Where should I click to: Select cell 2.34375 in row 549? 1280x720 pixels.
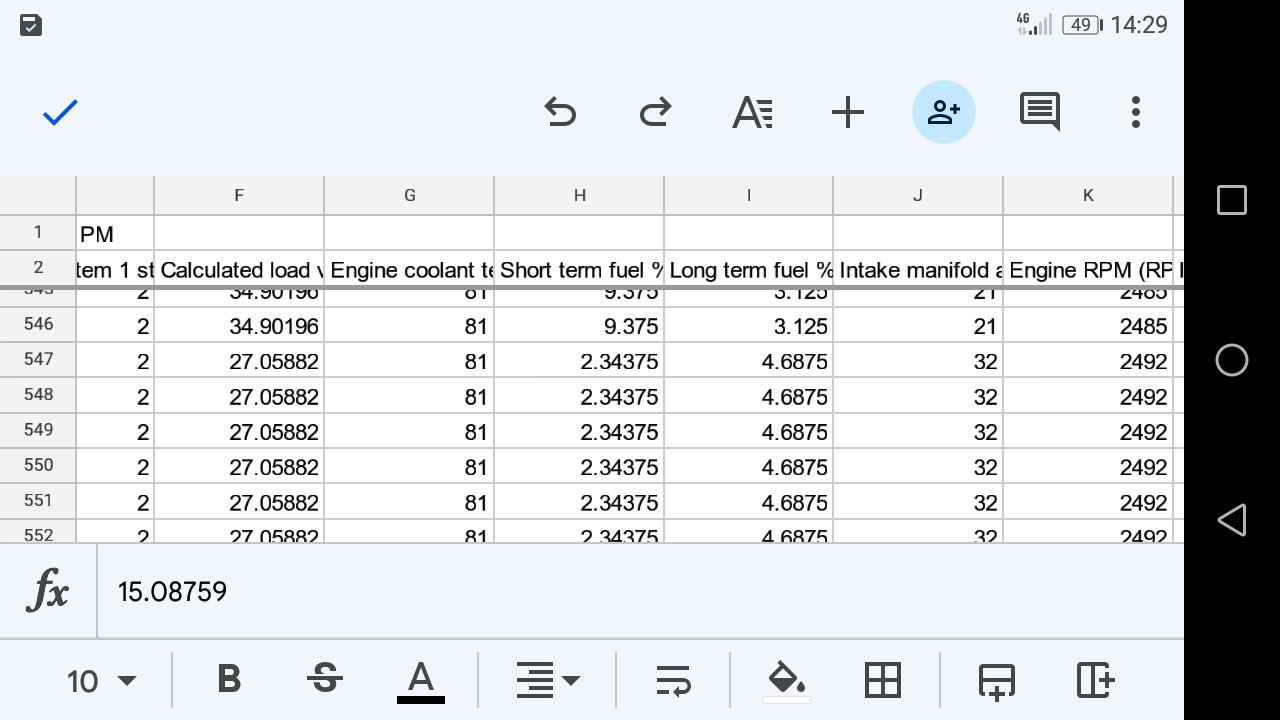click(x=579, y=431)
